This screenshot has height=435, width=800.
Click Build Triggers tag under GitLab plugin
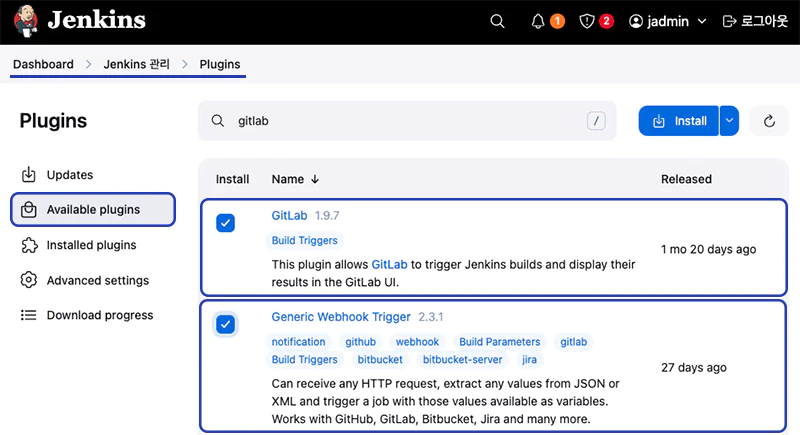click(x=305, y=240)
